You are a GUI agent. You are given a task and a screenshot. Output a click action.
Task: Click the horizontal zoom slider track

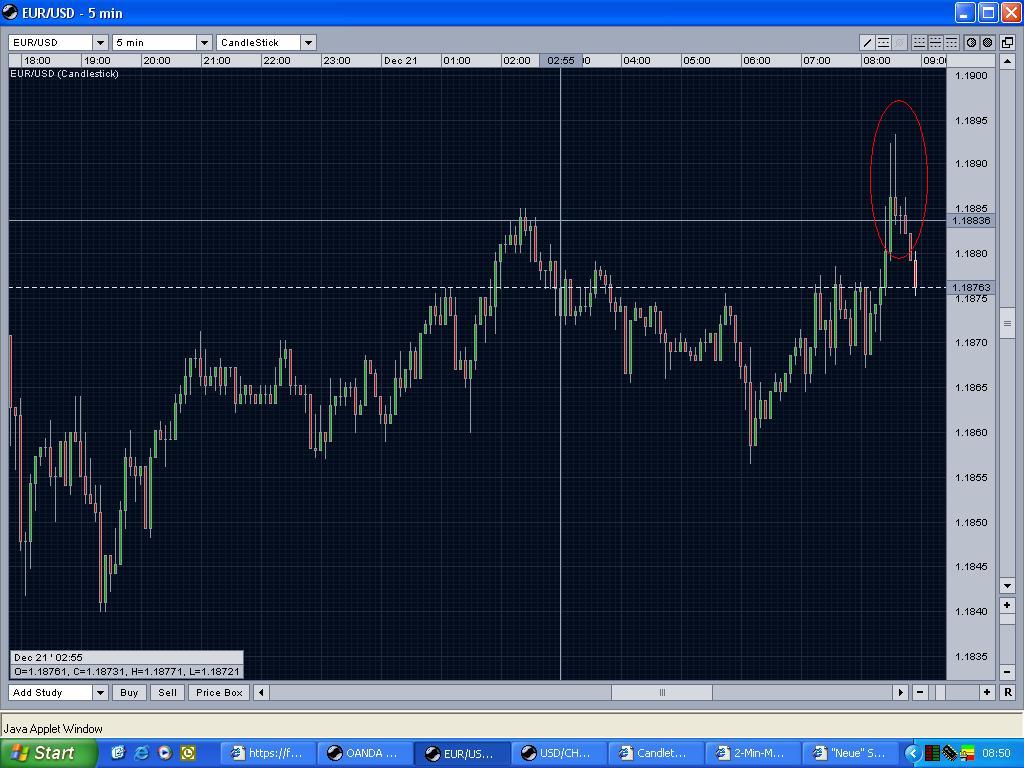[953, 692]
